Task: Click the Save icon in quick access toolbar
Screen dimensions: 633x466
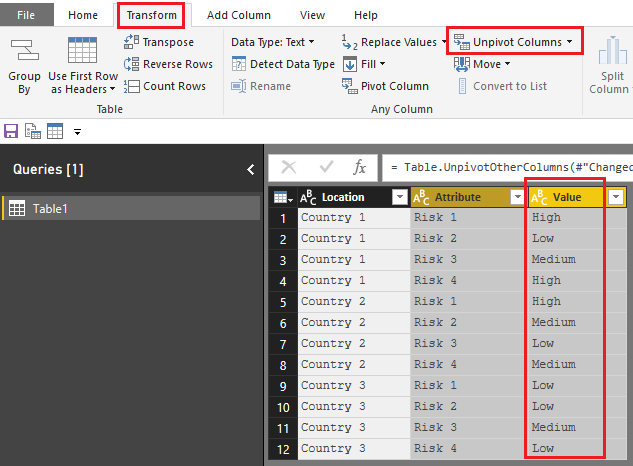Action: coord(11,131)
